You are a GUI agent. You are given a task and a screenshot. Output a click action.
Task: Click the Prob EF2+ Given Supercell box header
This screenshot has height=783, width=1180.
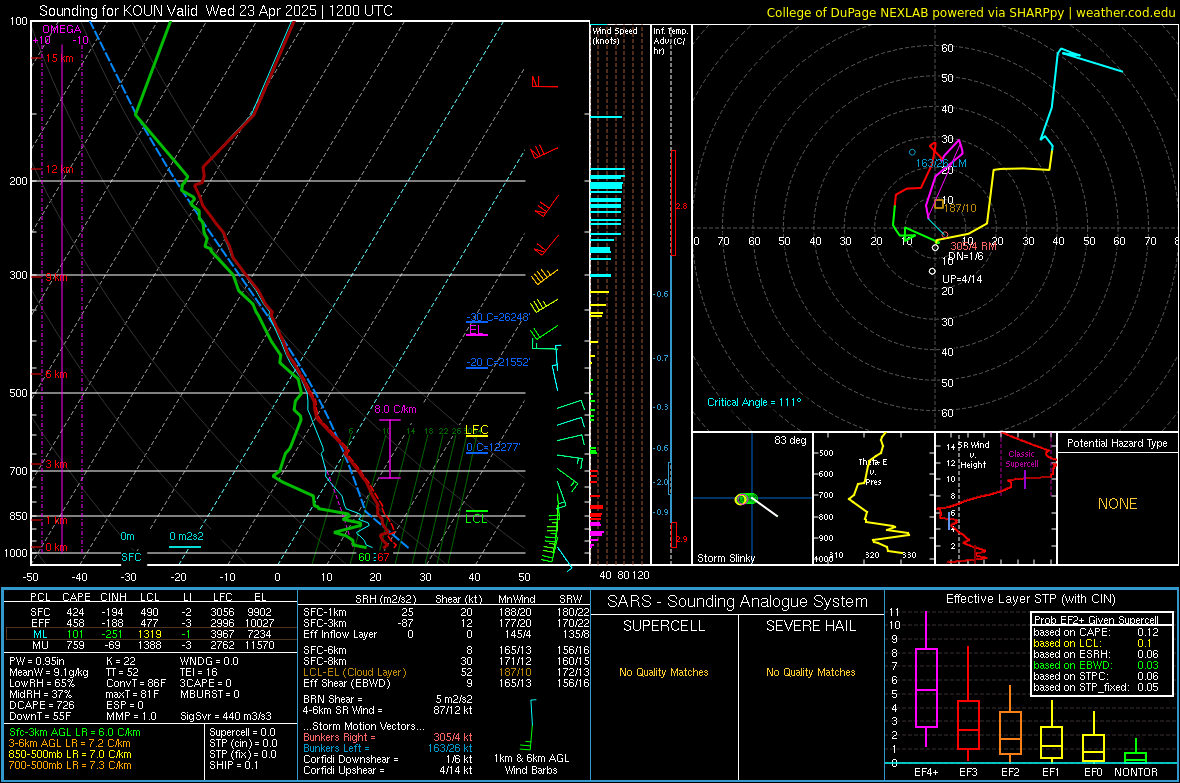pyautogui.click(x=1096, y=620)
